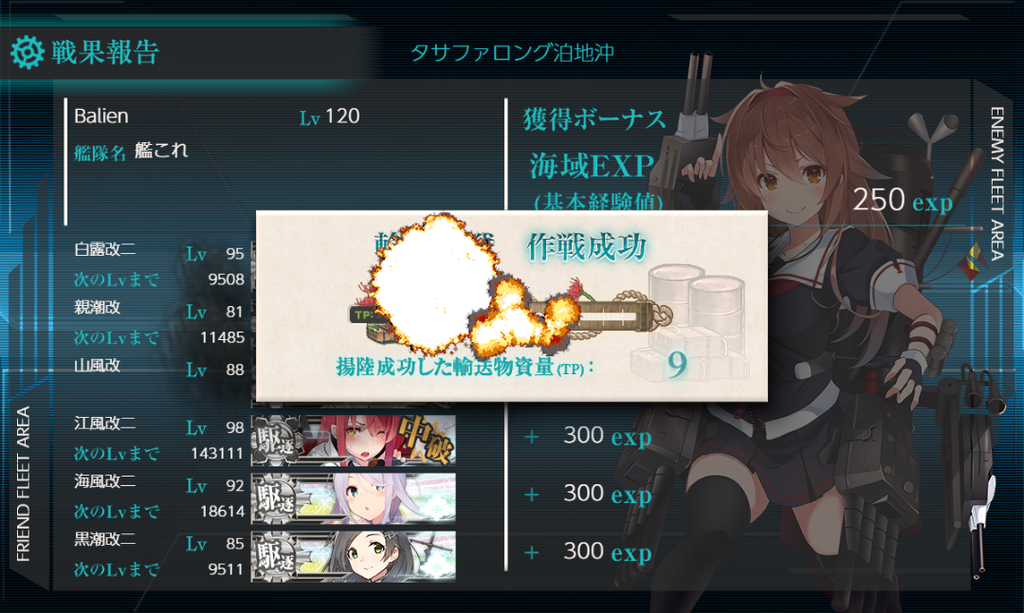Click the ENEMY FLEET AREA side tab

click(x=997, y=184)
